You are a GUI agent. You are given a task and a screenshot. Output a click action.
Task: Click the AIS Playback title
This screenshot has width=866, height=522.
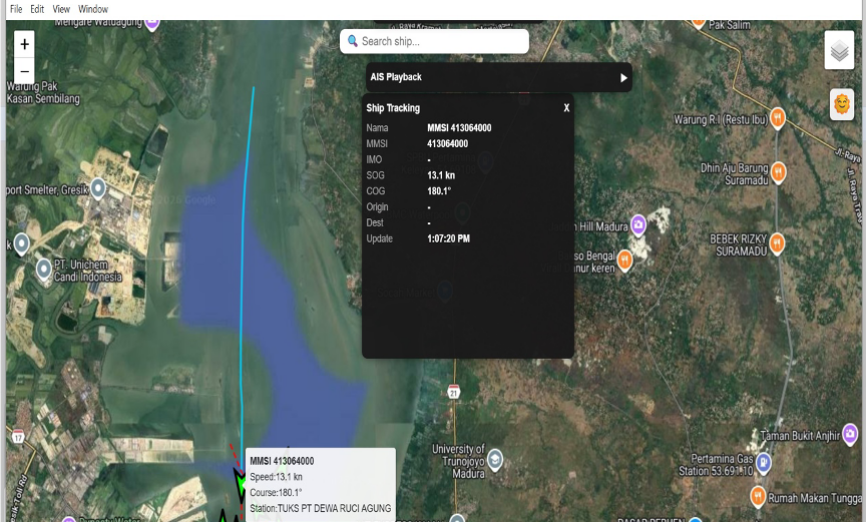click(396, 77)
